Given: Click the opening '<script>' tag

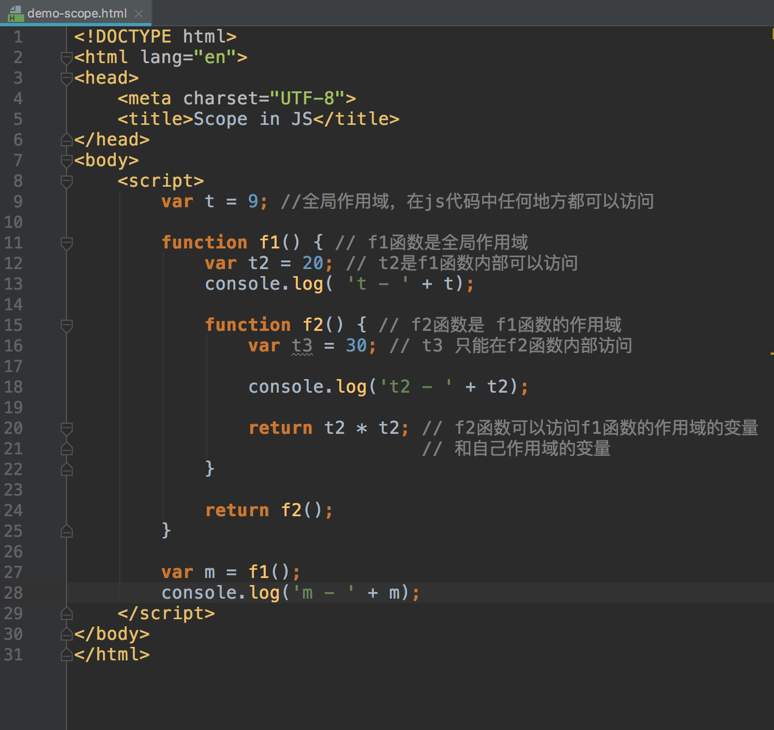Looking at the screenshot, I should (x=160, y=181).
